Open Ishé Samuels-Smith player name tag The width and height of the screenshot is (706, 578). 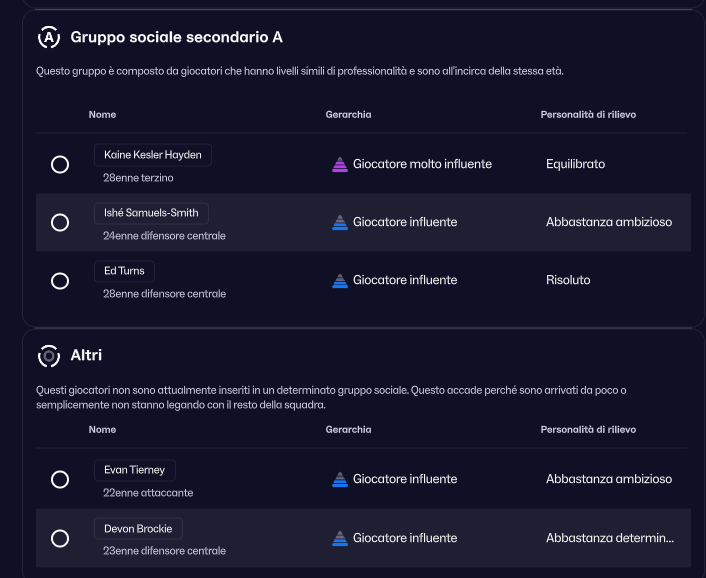(151, 213)
